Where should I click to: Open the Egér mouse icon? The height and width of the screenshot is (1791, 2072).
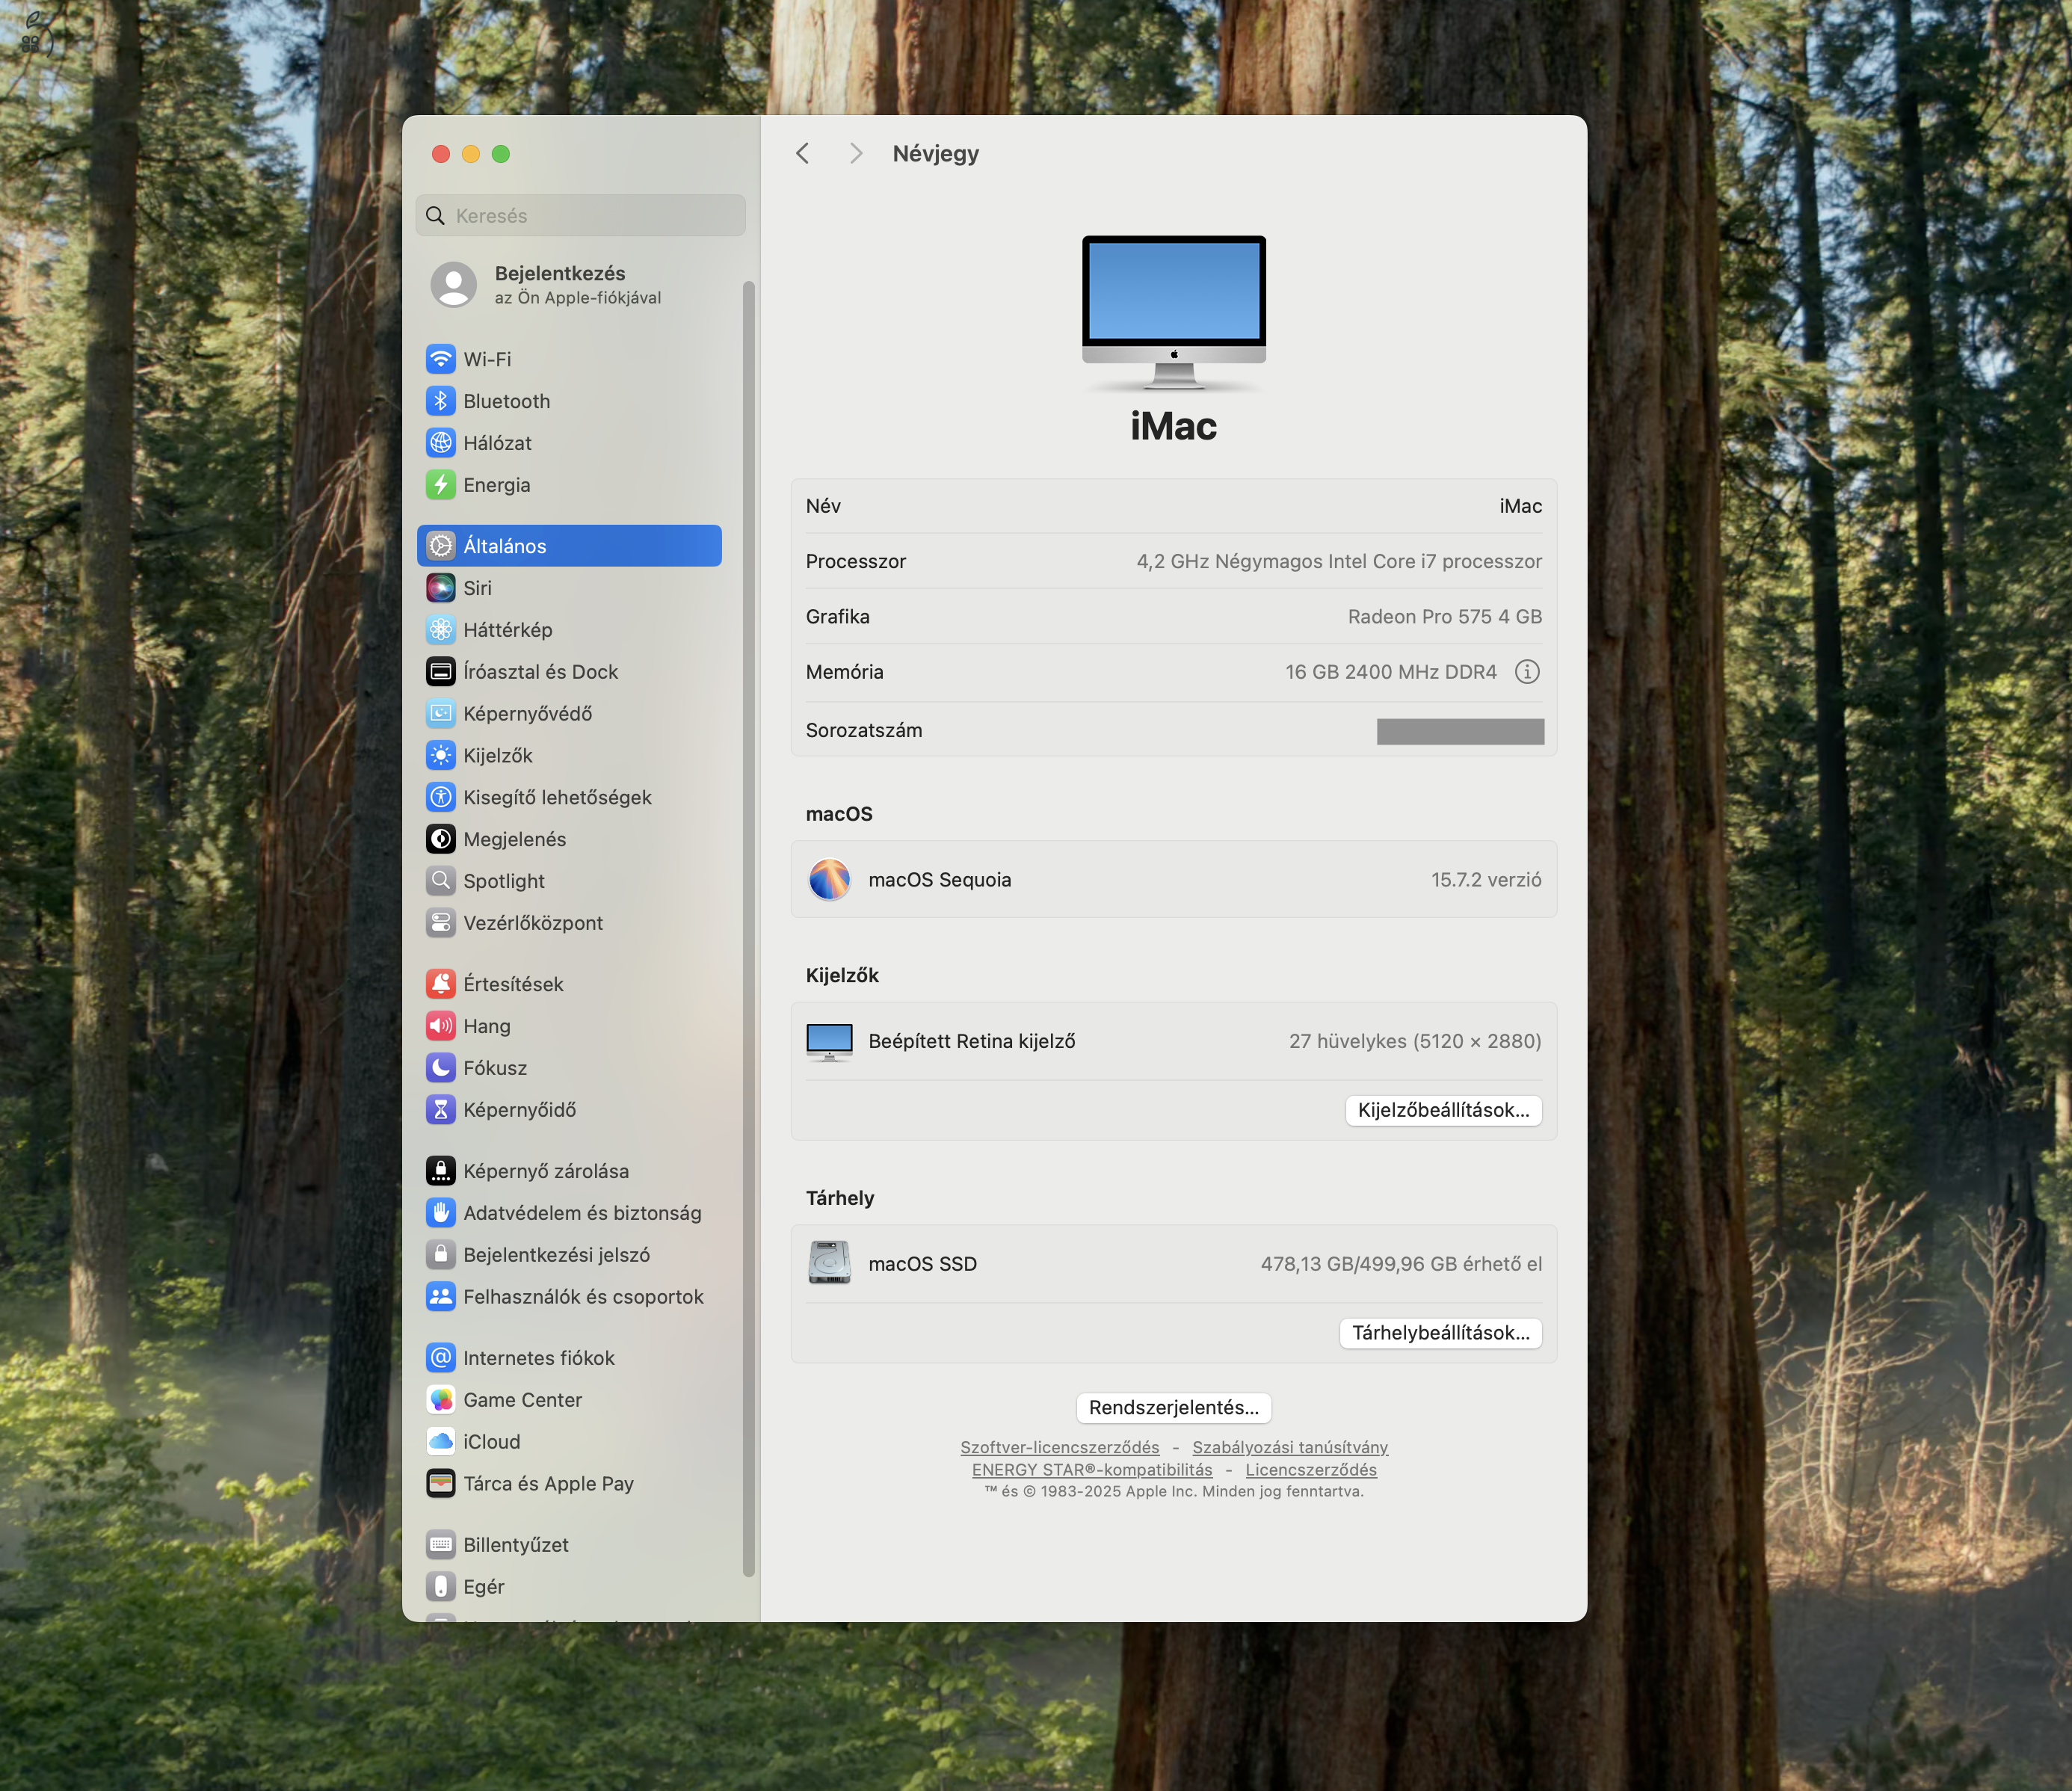click(x=440, y=1587)
